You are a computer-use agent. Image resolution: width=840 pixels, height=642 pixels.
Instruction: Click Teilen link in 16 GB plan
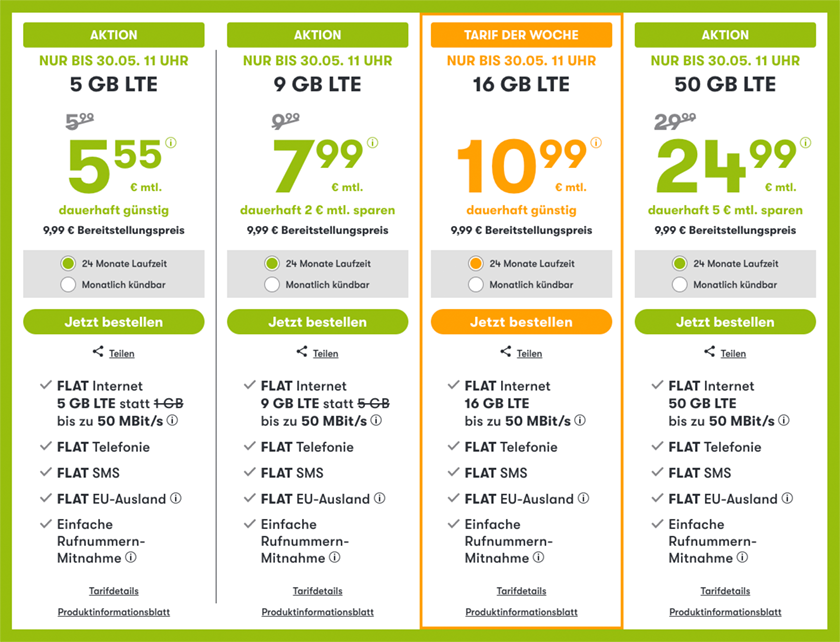529,353
